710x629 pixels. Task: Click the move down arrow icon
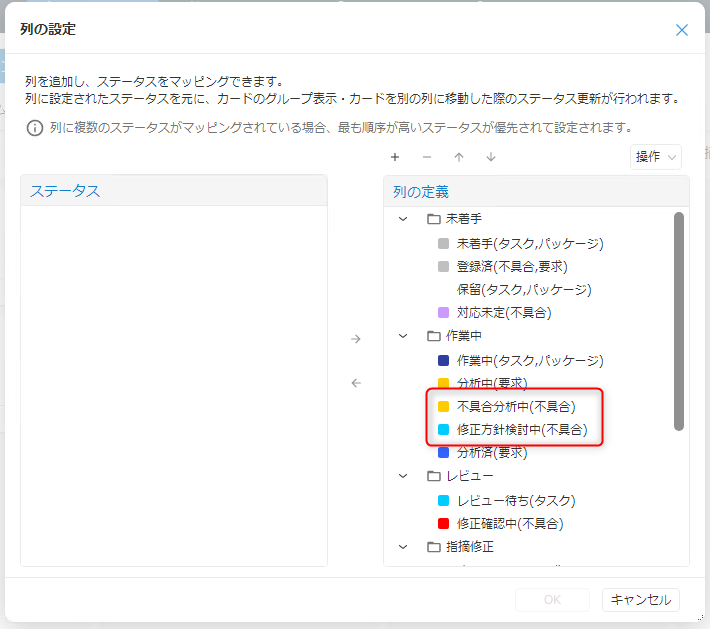click(x=491, y=157)
